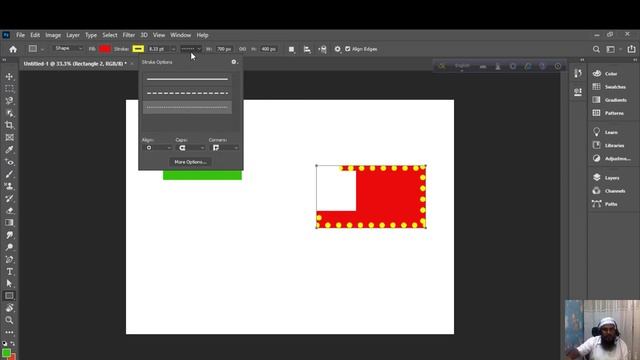Image resolution: width=640 pixels, height=360 pixels.
Task: Open the Shape tool mode dropdown
Action: 68,49
